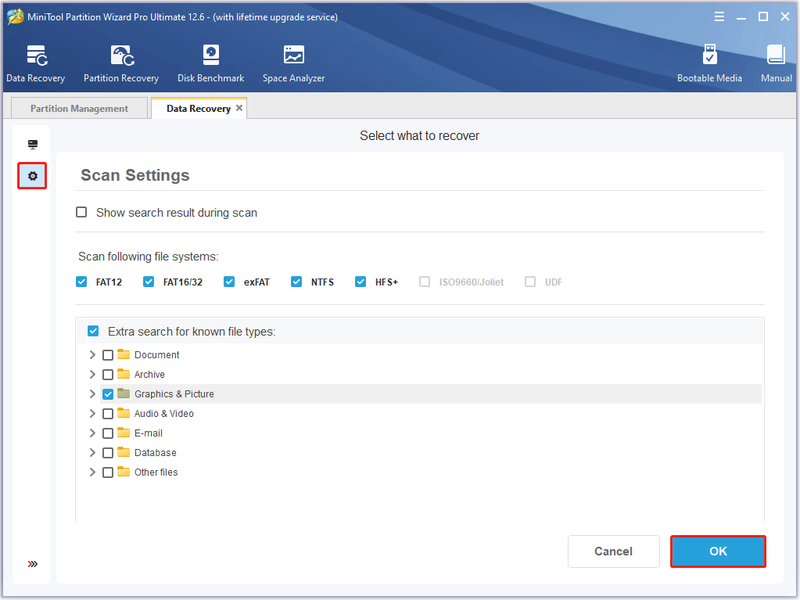
Task: Open the Space Analyzer tool
Action: (293, 63)
